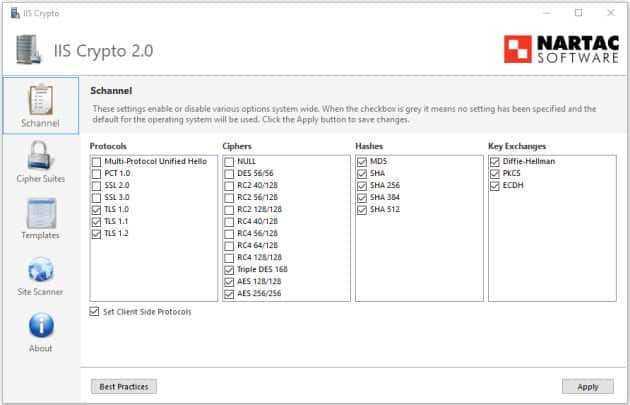Open the Templates window icon
This screenshot has width=630, height=405.
click(x=41, y=213)
